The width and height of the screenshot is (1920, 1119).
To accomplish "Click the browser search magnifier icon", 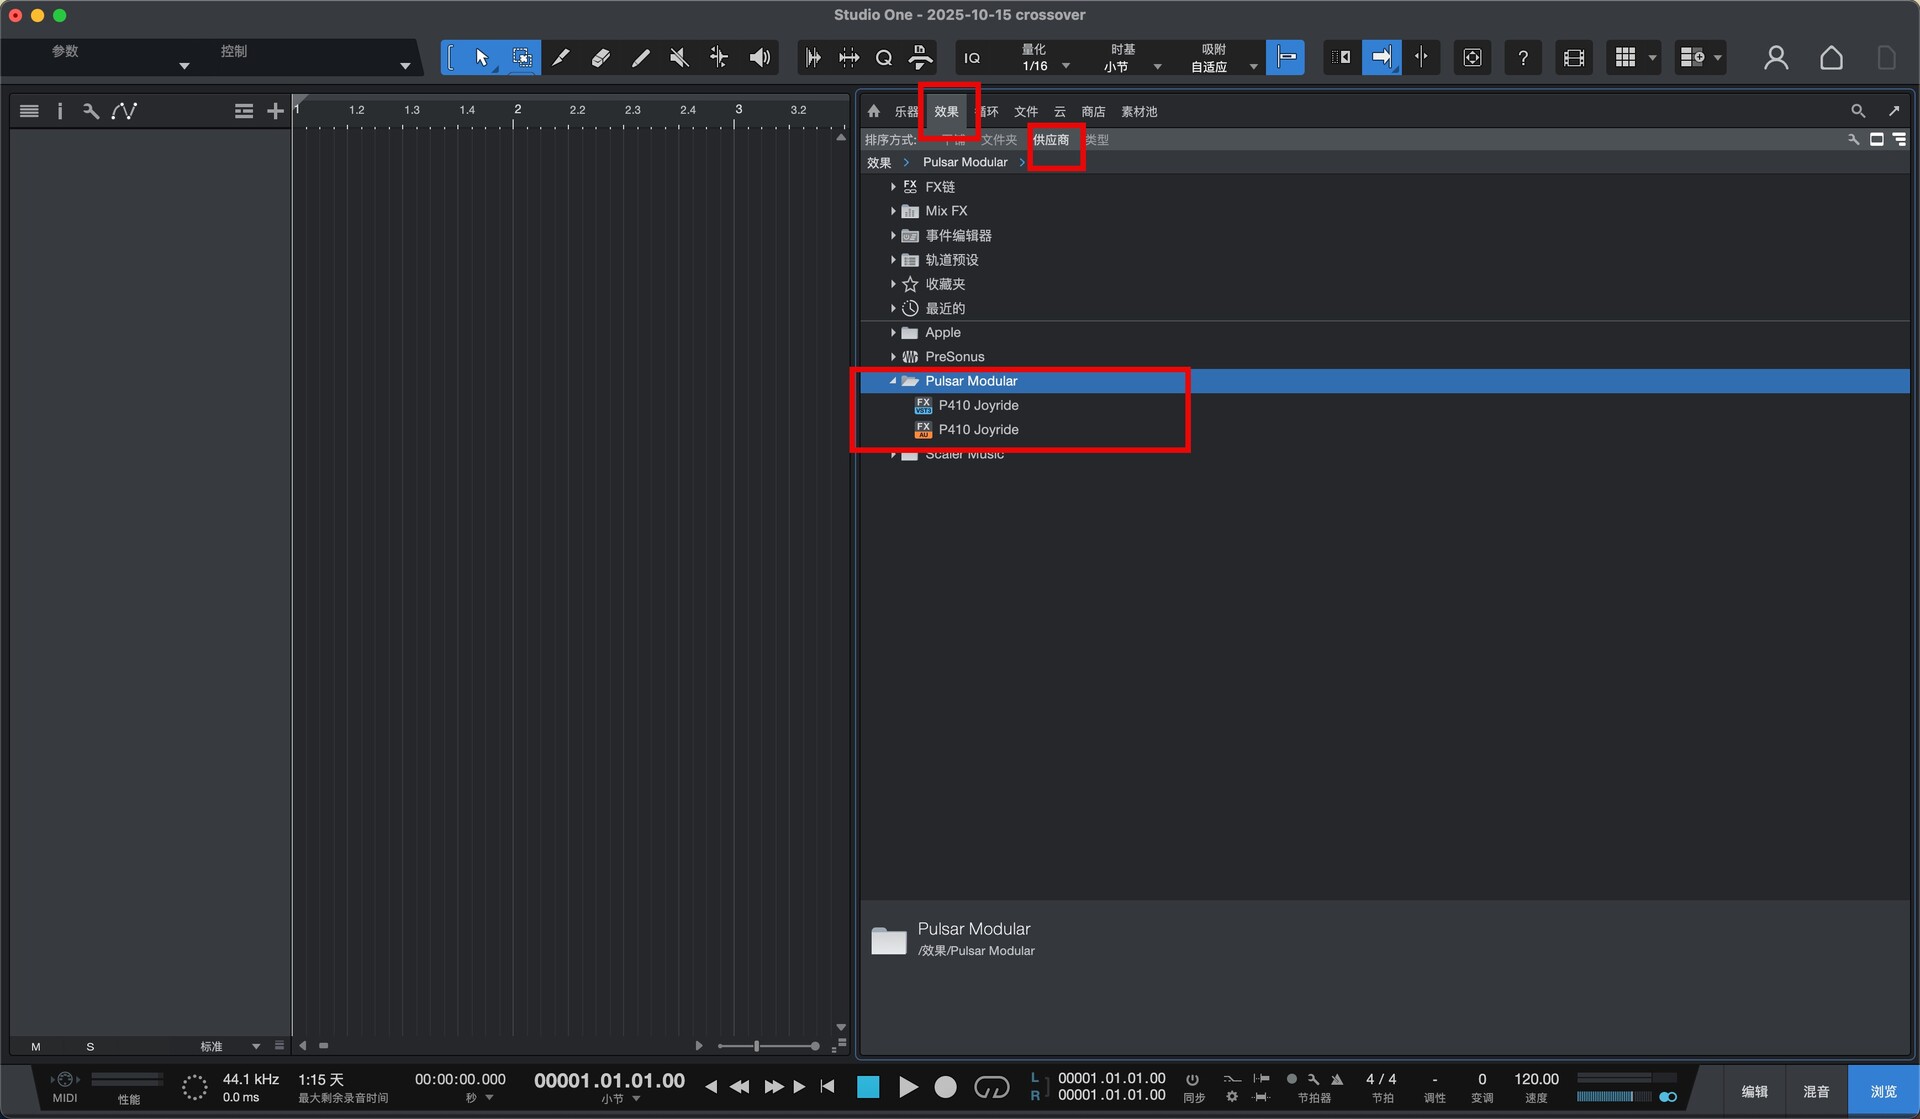I will point(1857,111).
